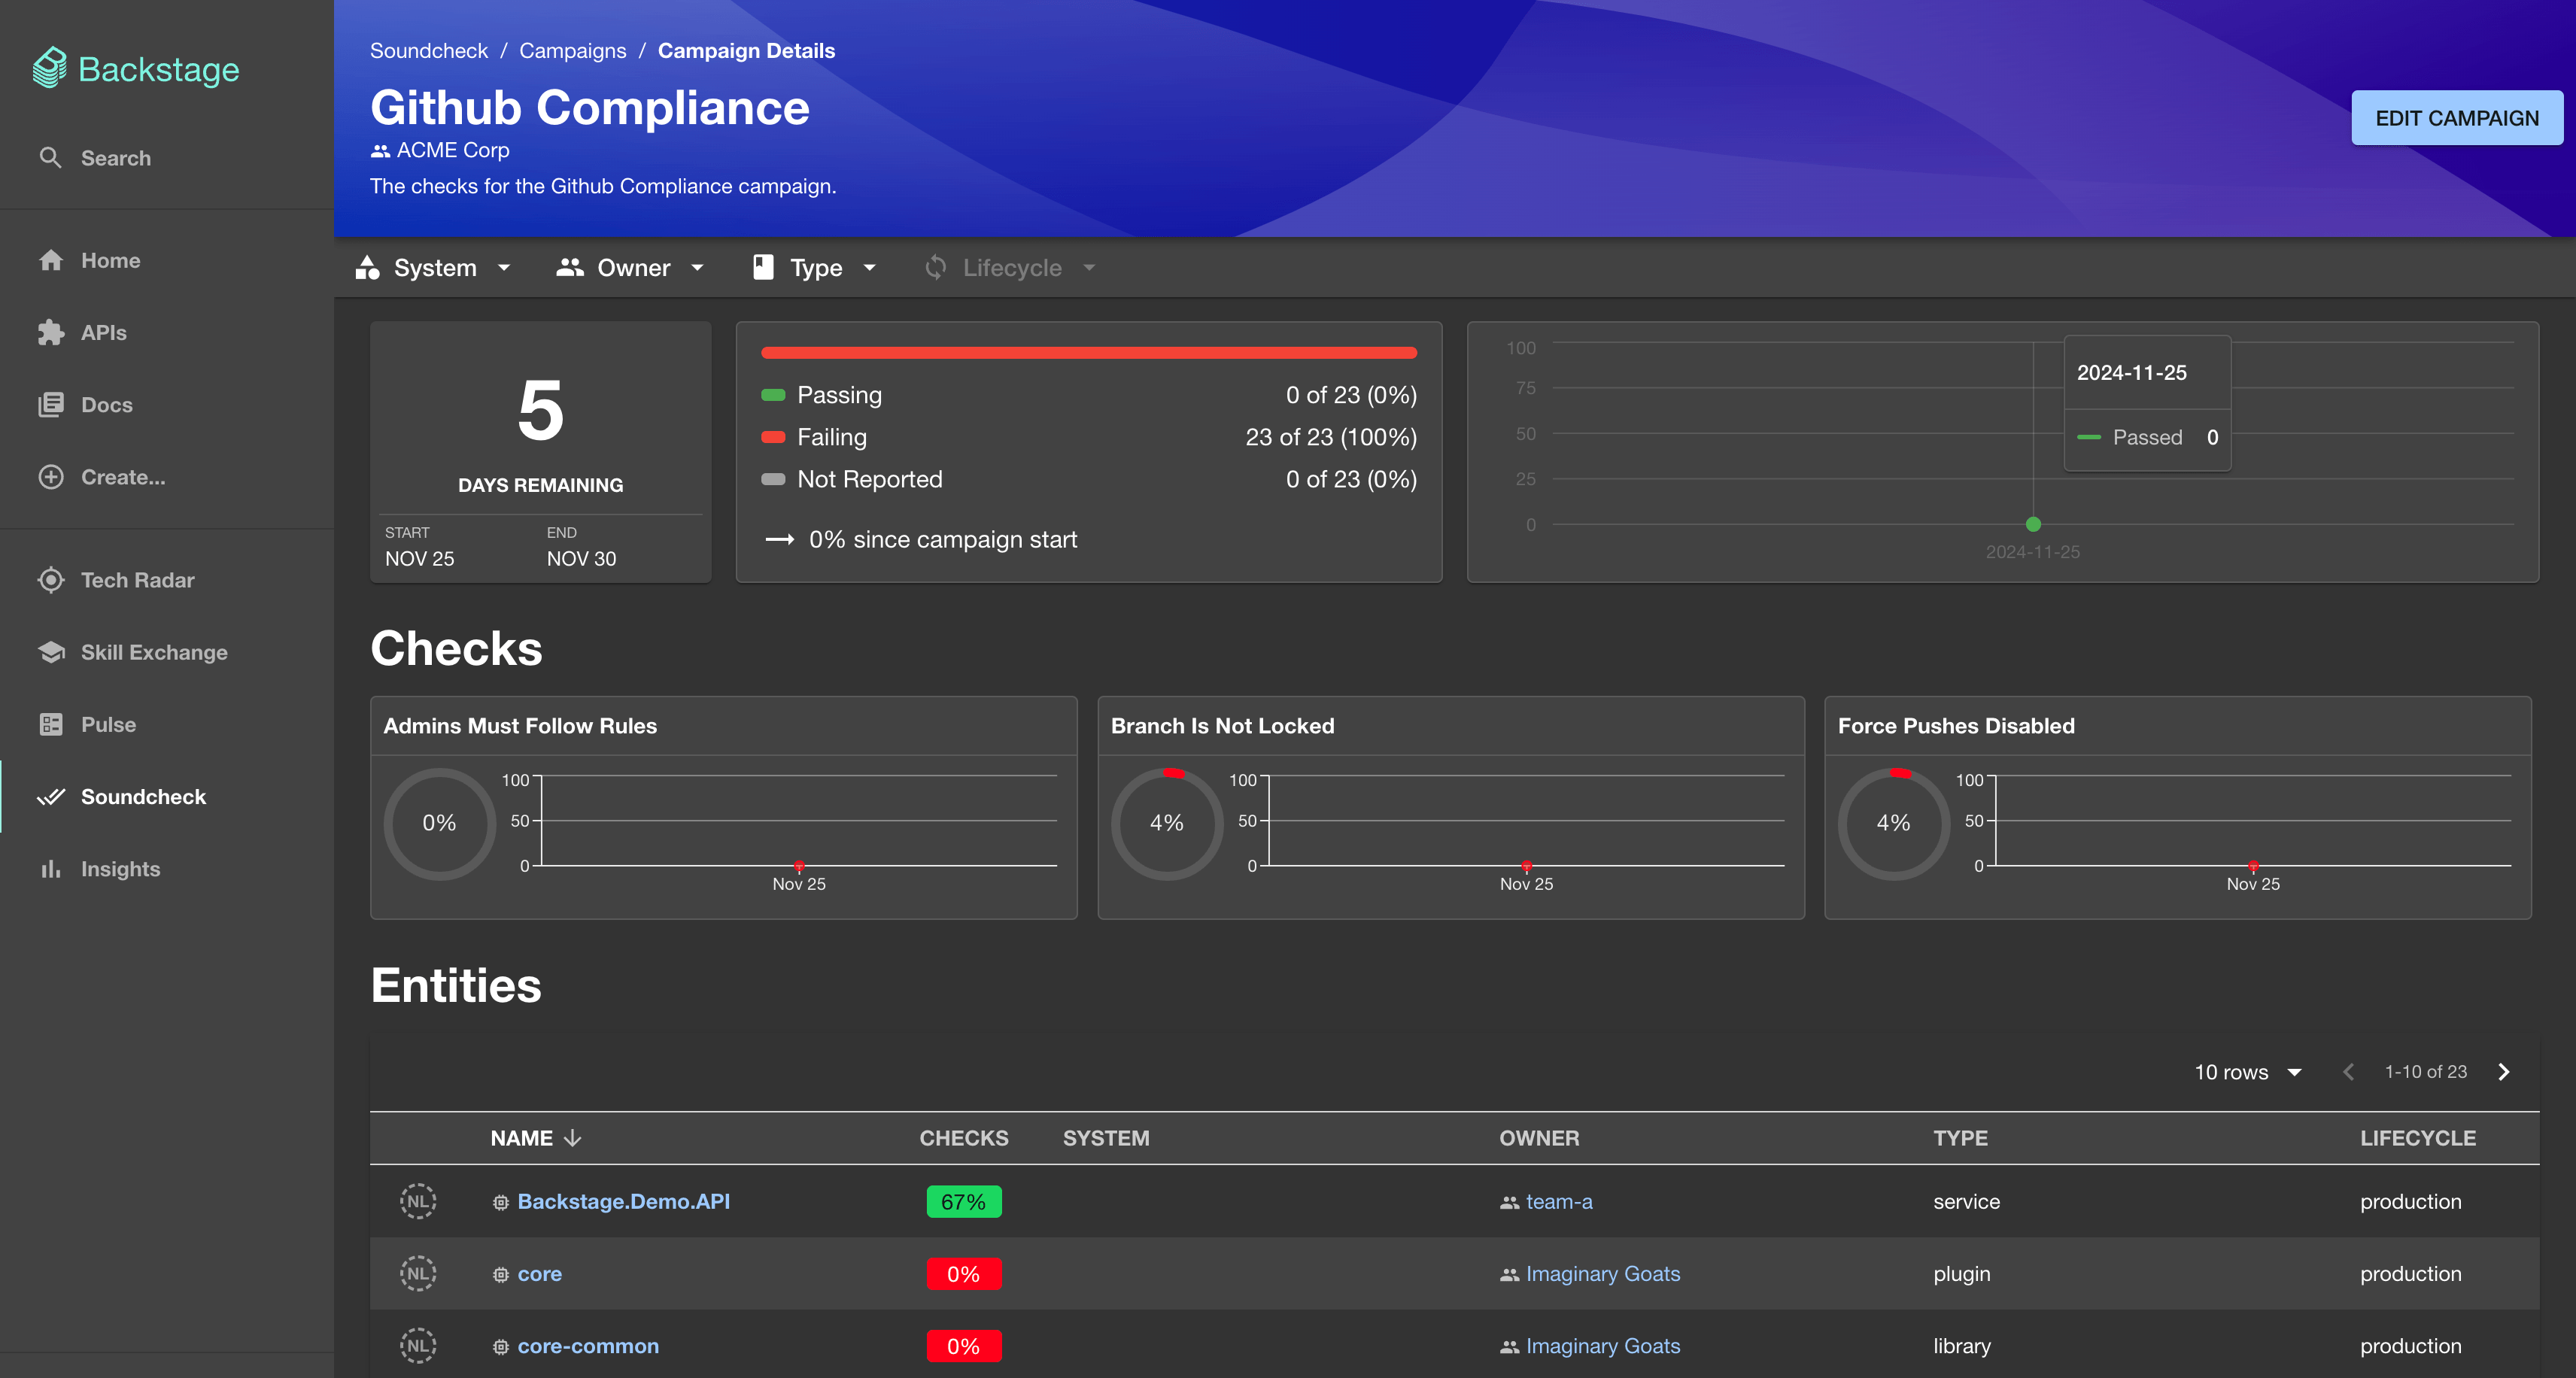
Task: Click the Search field in the sidebar
Action: 167,158
